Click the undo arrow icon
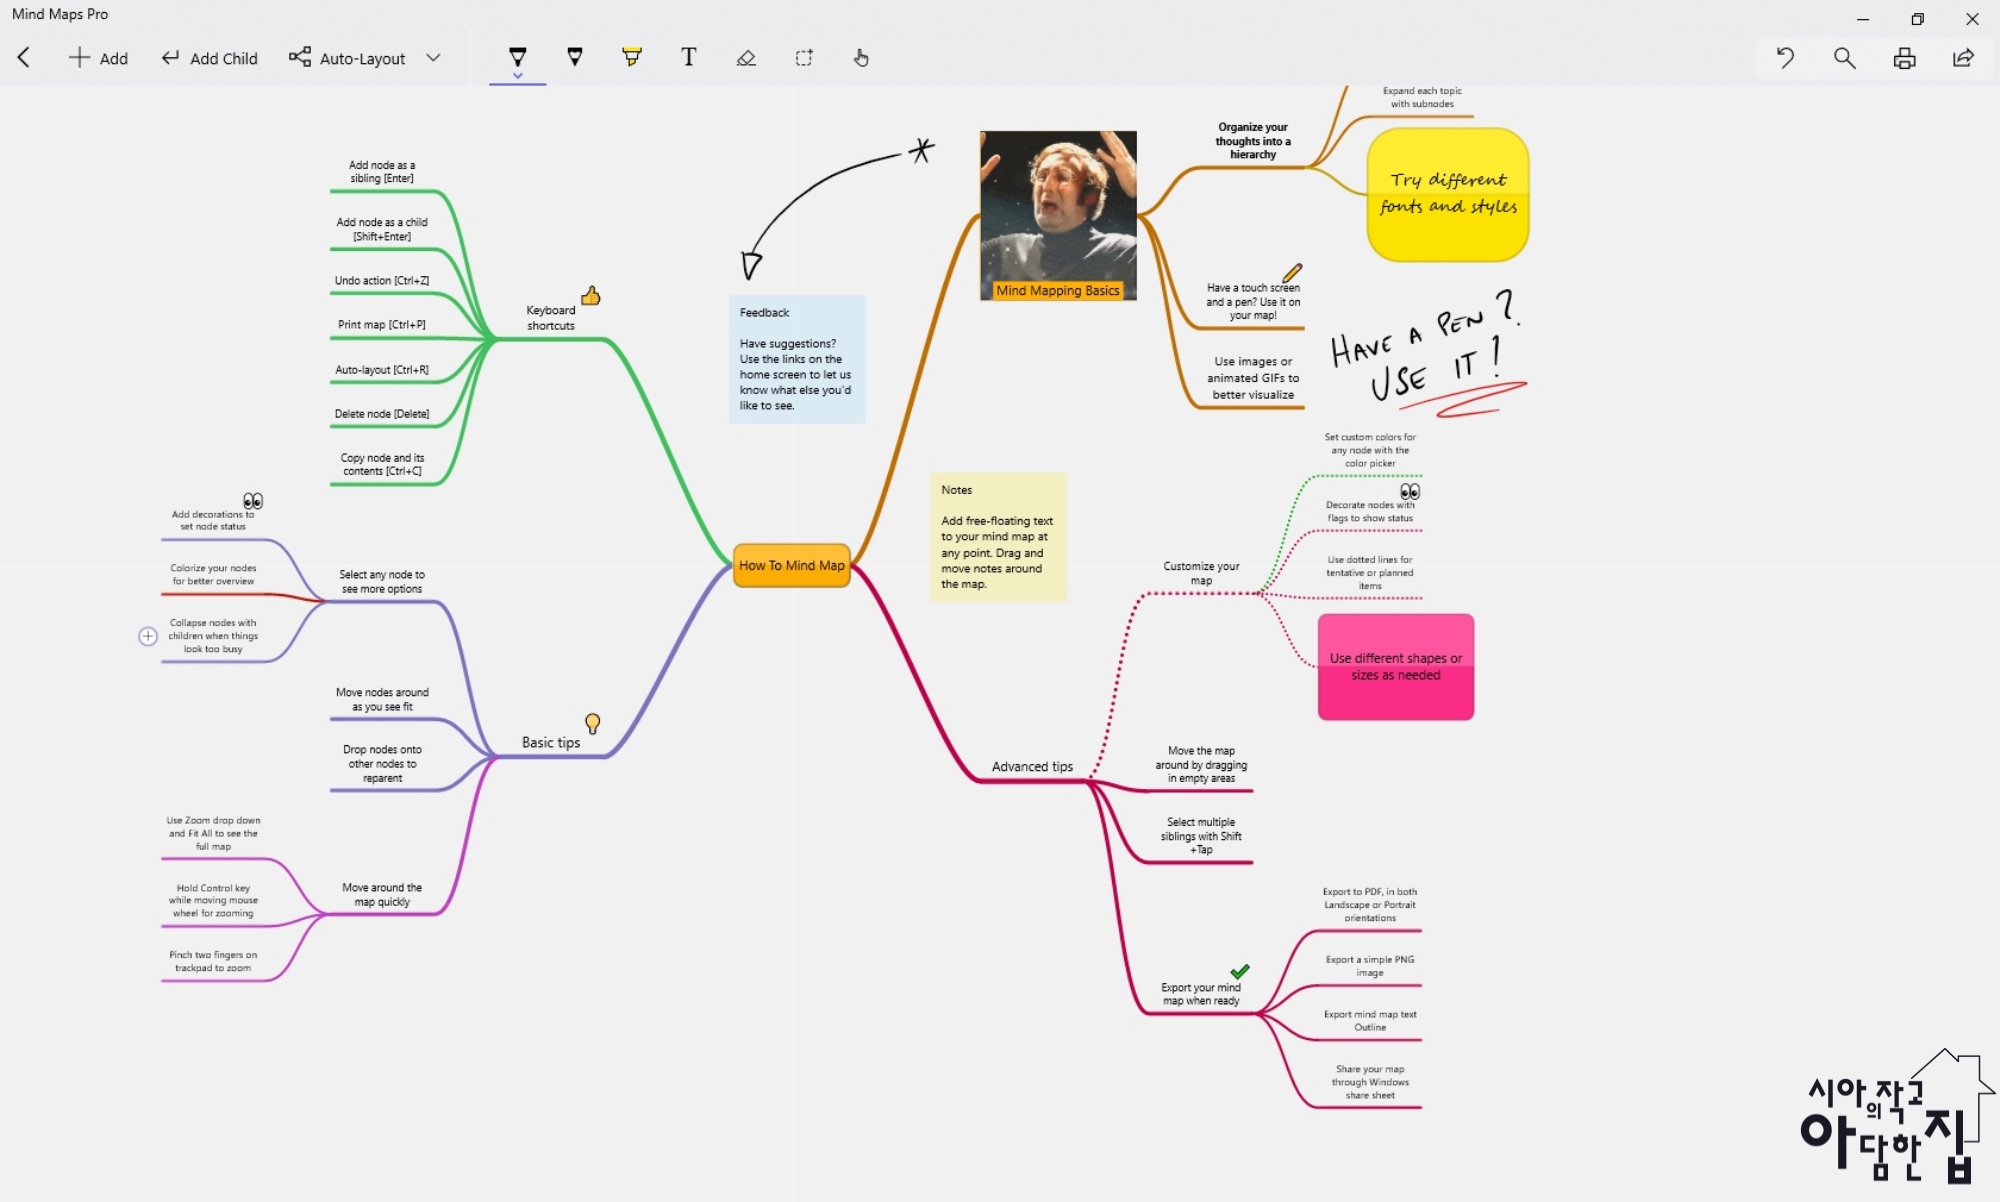Image resolution: width=2000 pixels, height=1202 pixels. tap(1785, 58)
